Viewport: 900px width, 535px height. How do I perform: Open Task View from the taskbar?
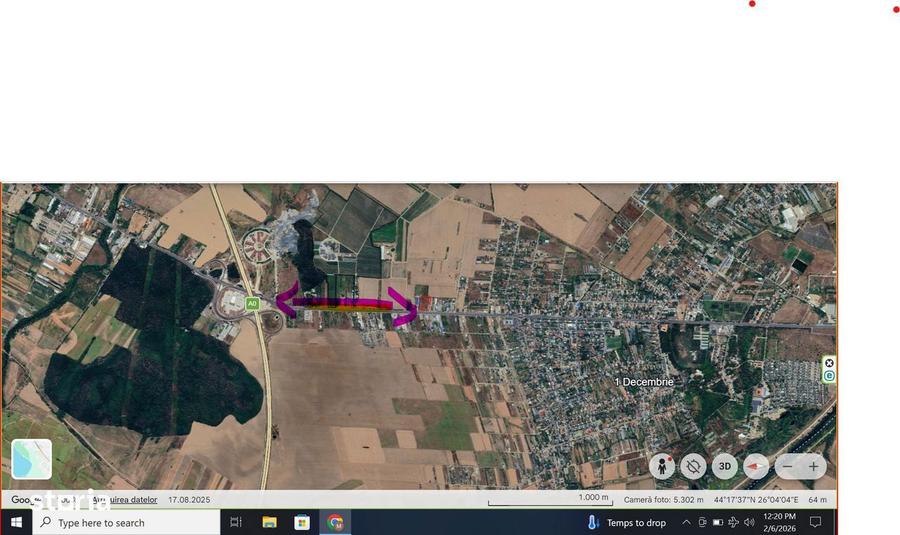235,522
